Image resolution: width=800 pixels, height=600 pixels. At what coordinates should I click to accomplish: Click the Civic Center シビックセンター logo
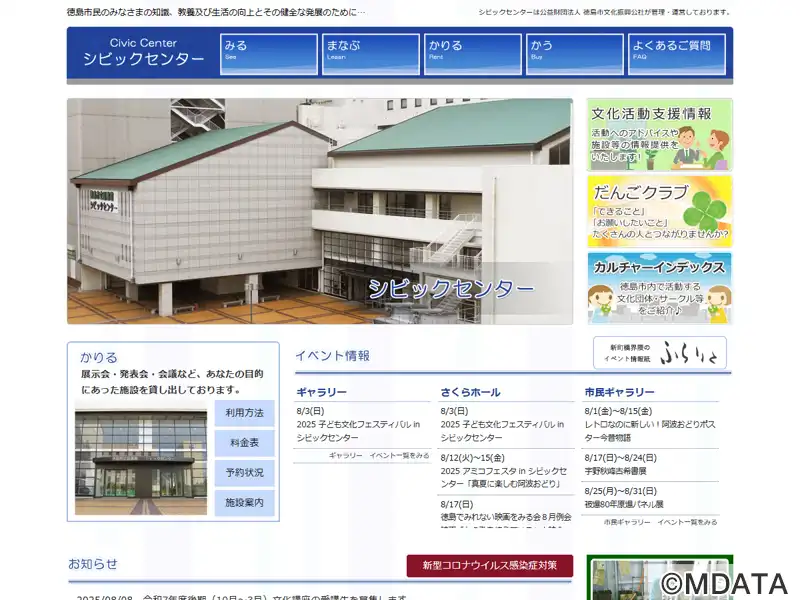(143, 52)
